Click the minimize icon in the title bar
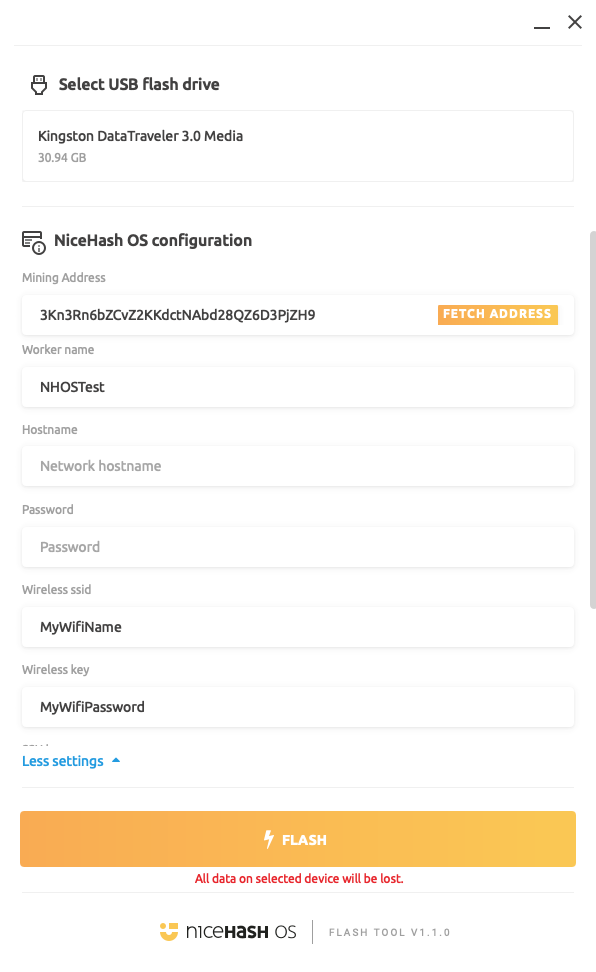This screenshot has width=596, height=972. (541, 26)
